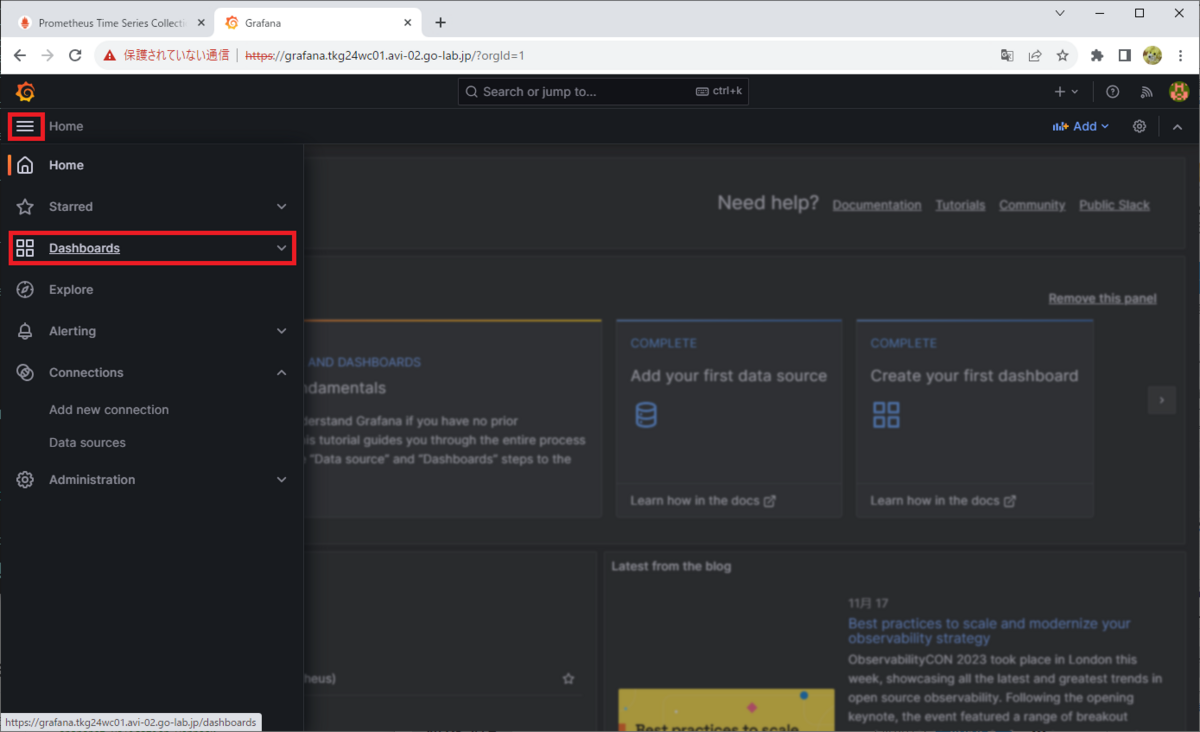Image resolution: width=1200 pixels, height=732 pixels.
Task: Click the Home icon in sidebar
Action: [x=26, y=165]
